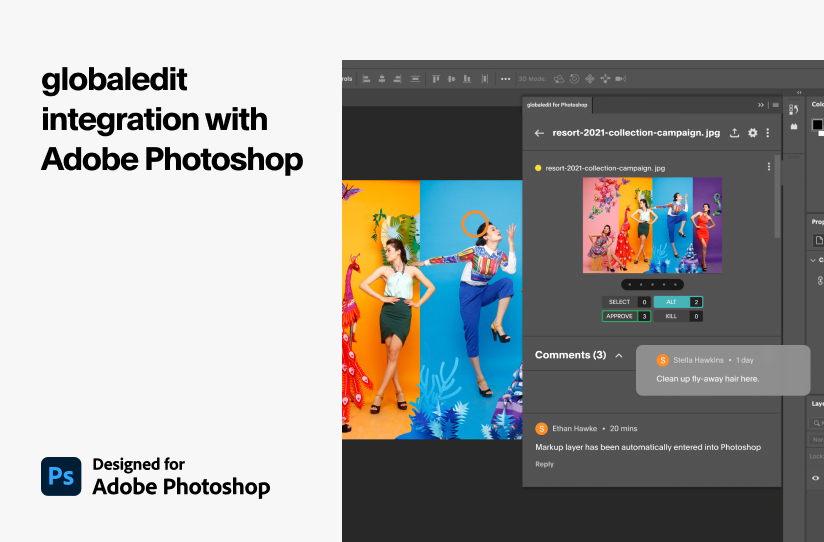
Task: Select the 3D roll mode icon
Action: (574, 79)
